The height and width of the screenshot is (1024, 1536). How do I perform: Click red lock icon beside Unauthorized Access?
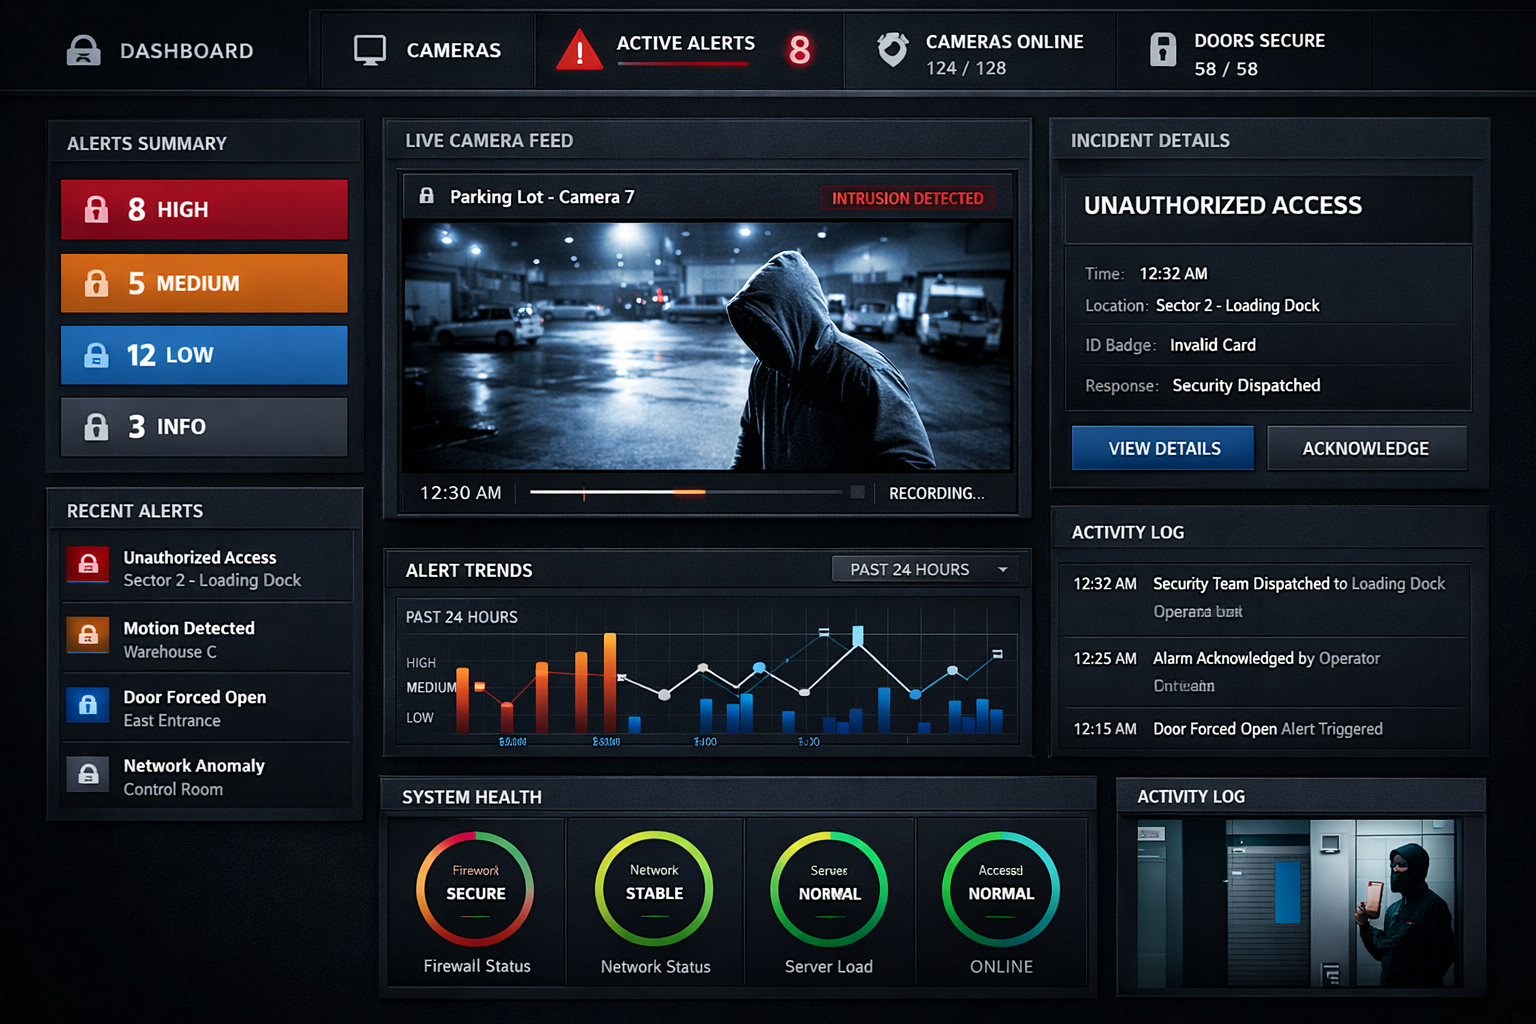88,564
